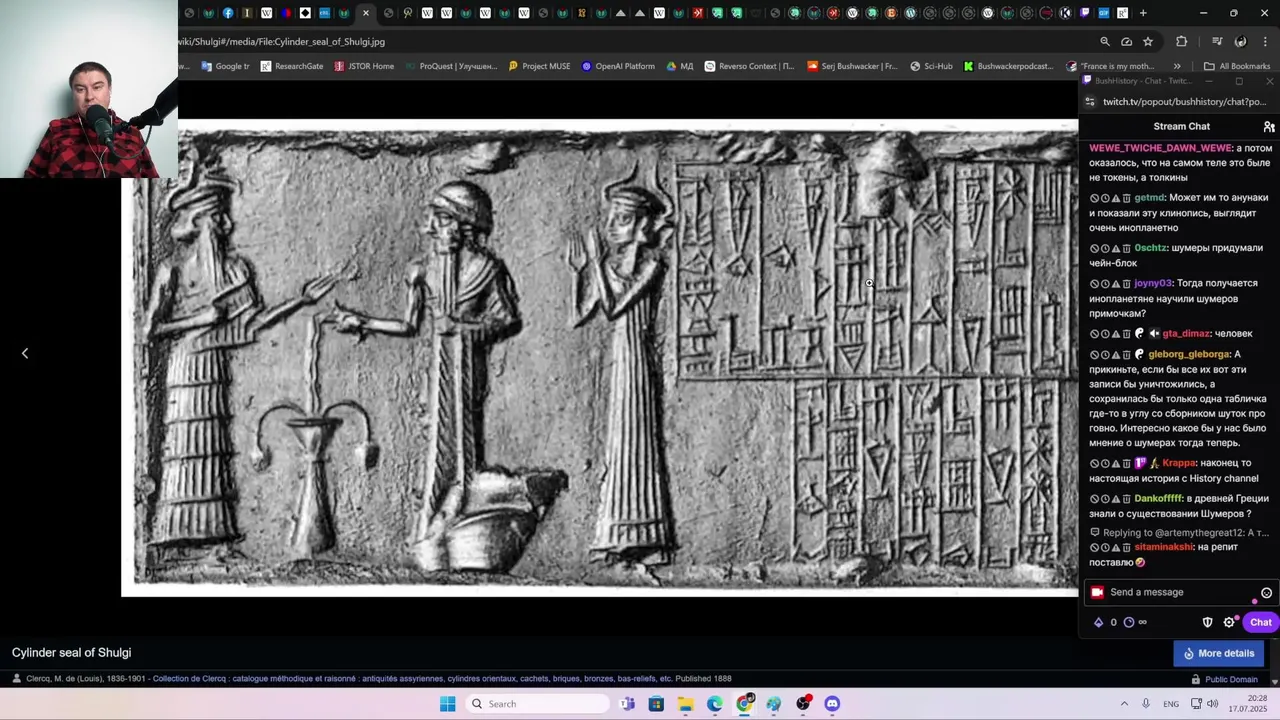
Task: Delete joyny03's message via trash icon
Action: pos(1127,283)
